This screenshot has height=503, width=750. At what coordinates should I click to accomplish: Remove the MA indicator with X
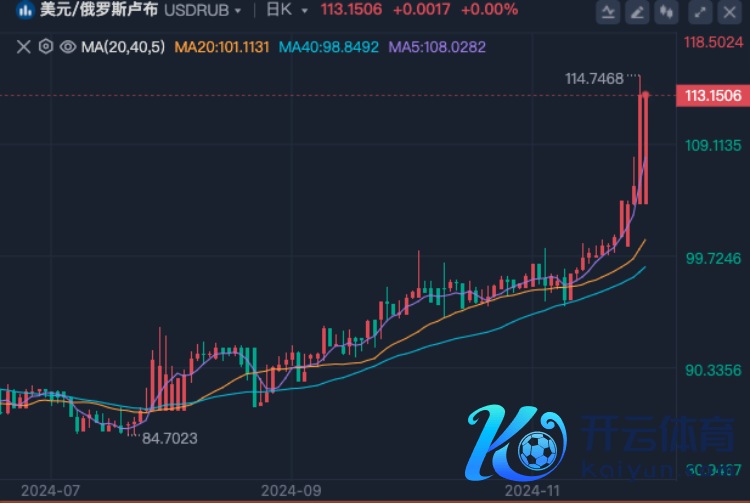23,46
